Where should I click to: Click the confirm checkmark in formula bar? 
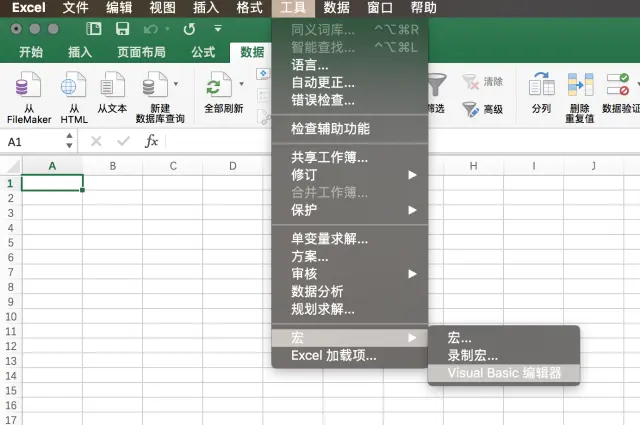pos(123,141)
